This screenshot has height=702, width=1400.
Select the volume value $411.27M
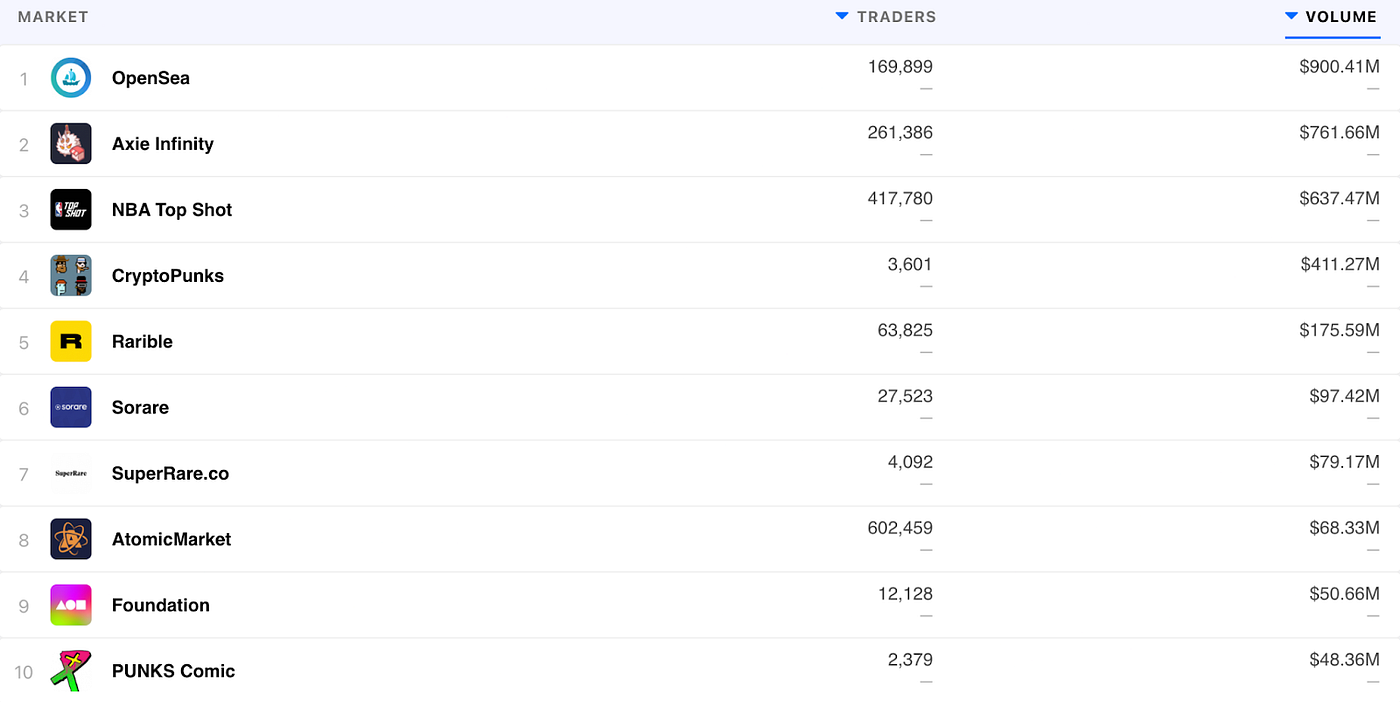tap(1340, 265)
